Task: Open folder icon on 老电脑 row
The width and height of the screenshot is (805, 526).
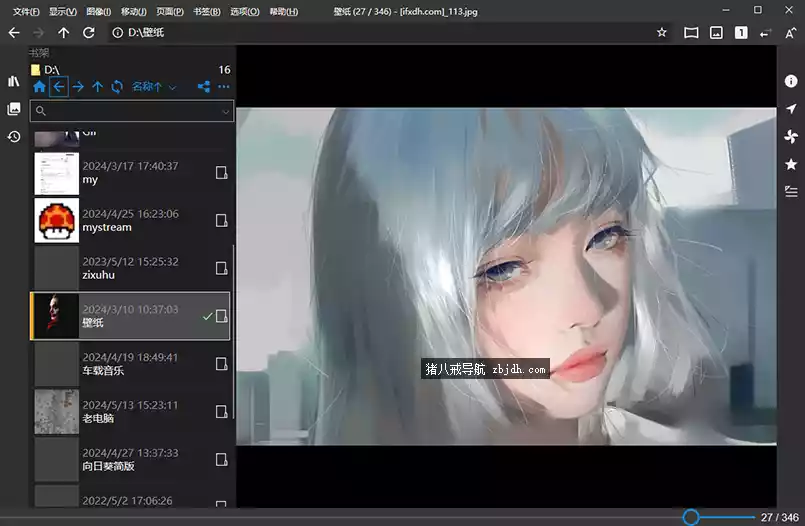Action: click(221, 412)
